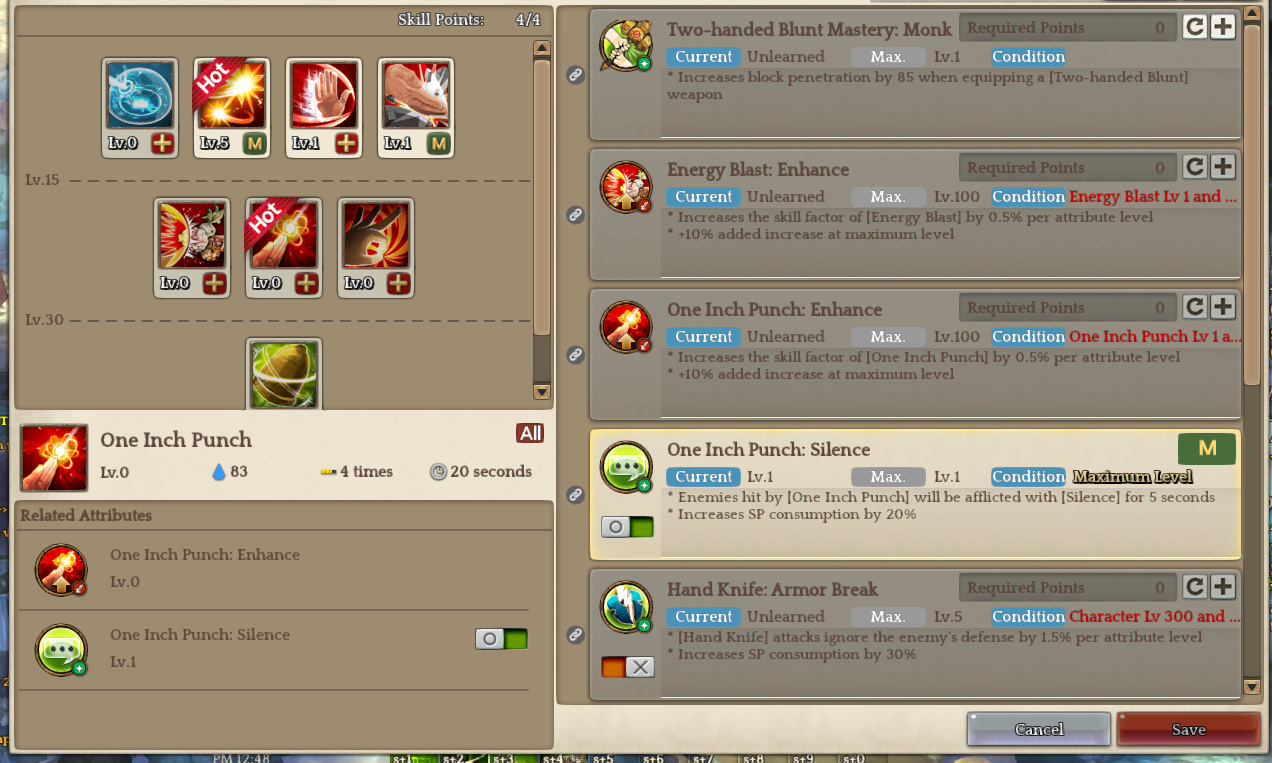Click the Save button
This screenshot has width=1272, height=763.
[1188, 729]
